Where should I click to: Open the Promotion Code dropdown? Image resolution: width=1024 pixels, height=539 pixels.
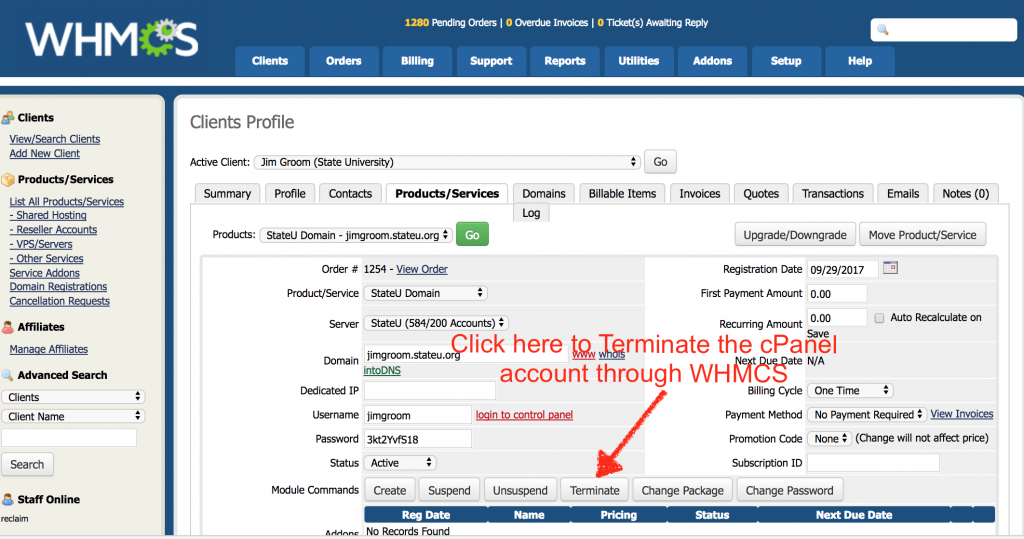[829, 438]
